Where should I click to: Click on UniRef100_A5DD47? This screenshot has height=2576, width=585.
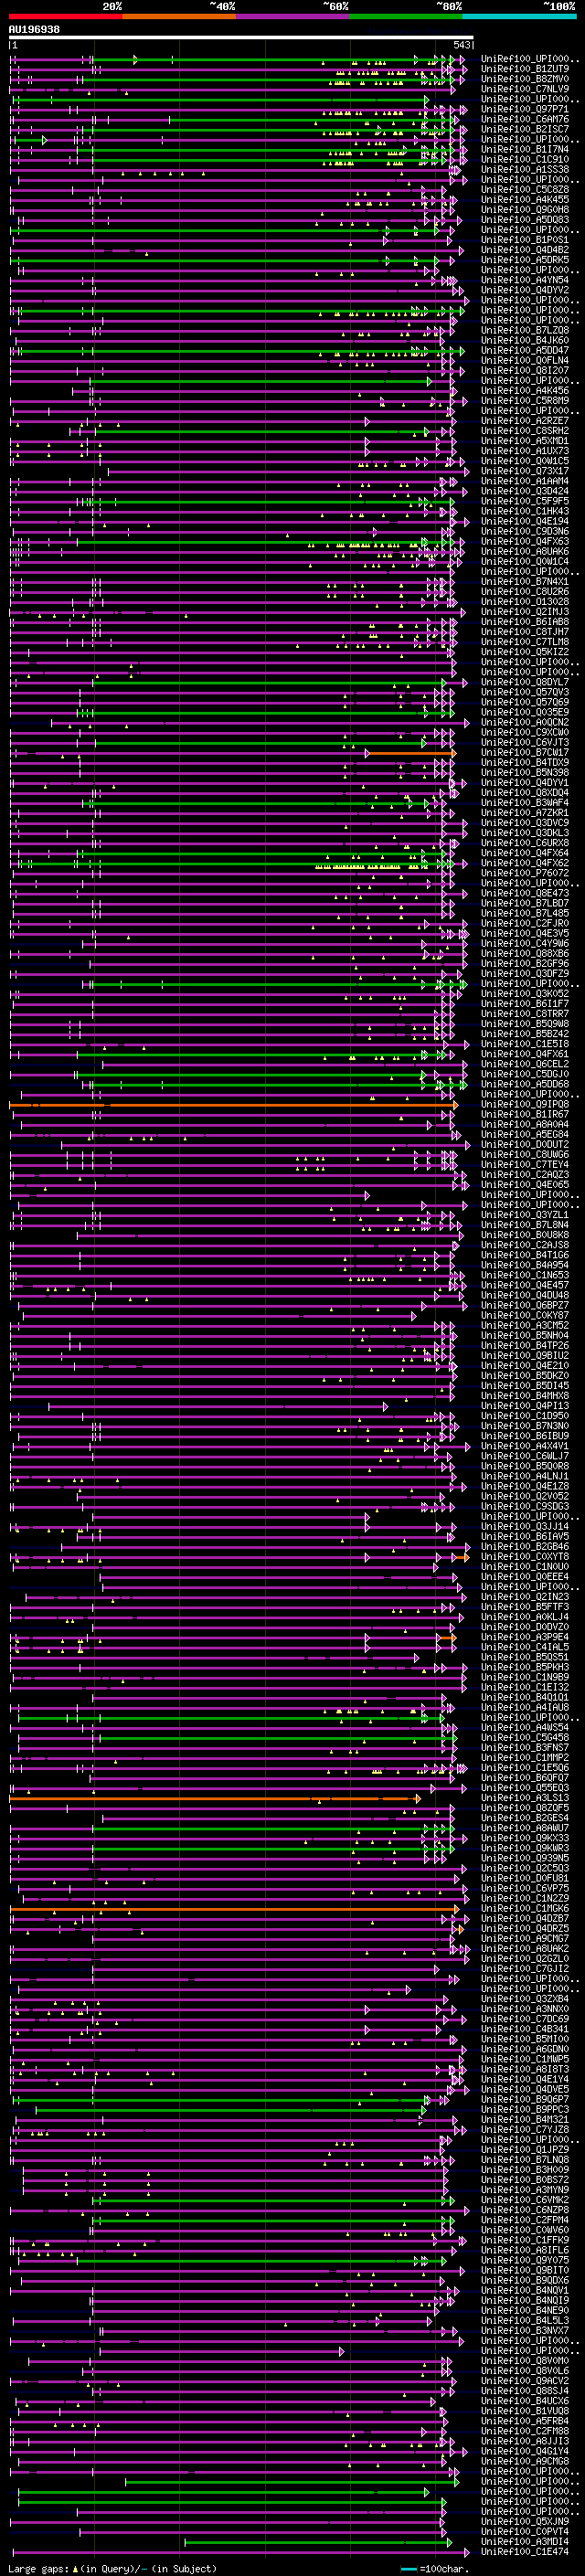525,350
